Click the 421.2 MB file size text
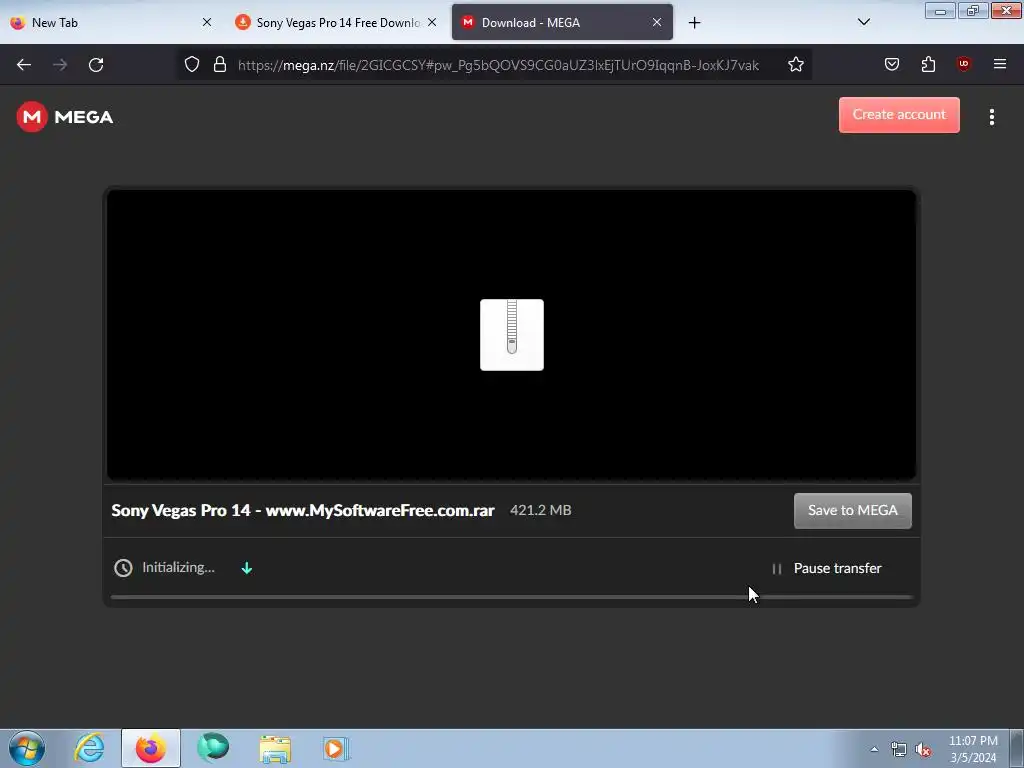This screenshot has width=1024, height=768. click(540, 510)
